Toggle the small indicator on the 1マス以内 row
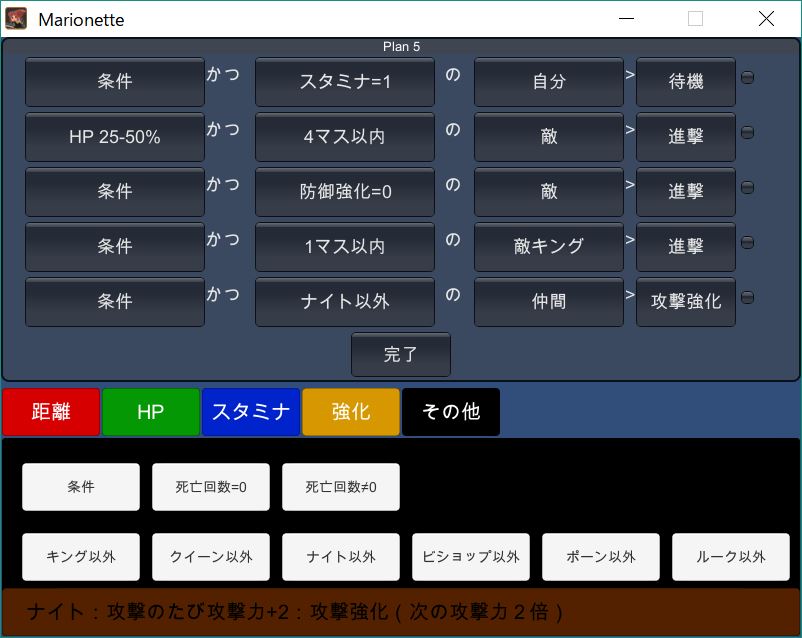Screen dimensions: 802x638 pyautogui.click(x=747, y=242)
